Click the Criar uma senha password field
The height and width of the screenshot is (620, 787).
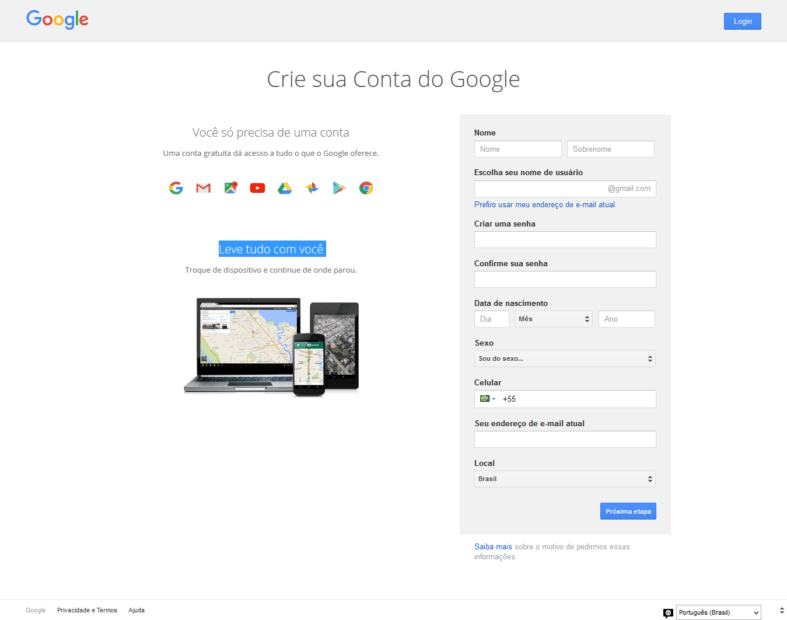(565, 239)
